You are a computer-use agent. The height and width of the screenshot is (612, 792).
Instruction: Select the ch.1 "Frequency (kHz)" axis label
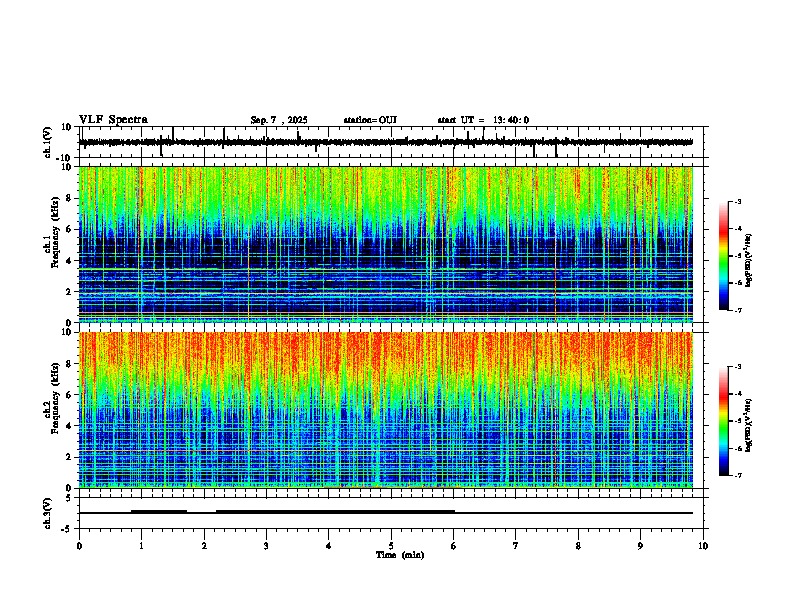[55, 232]
